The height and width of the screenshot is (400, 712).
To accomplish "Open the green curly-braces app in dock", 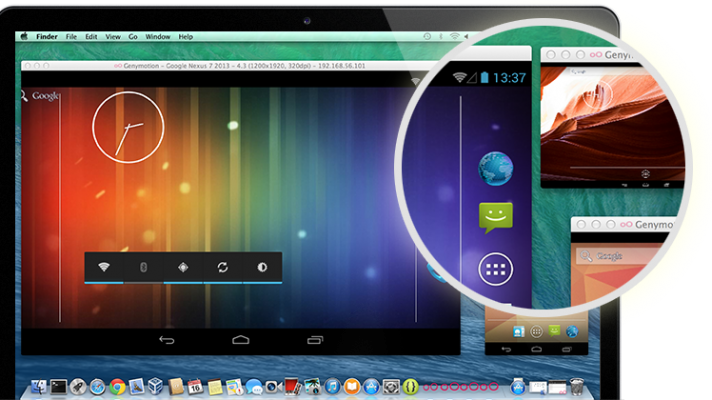I will tap(410, 387).
